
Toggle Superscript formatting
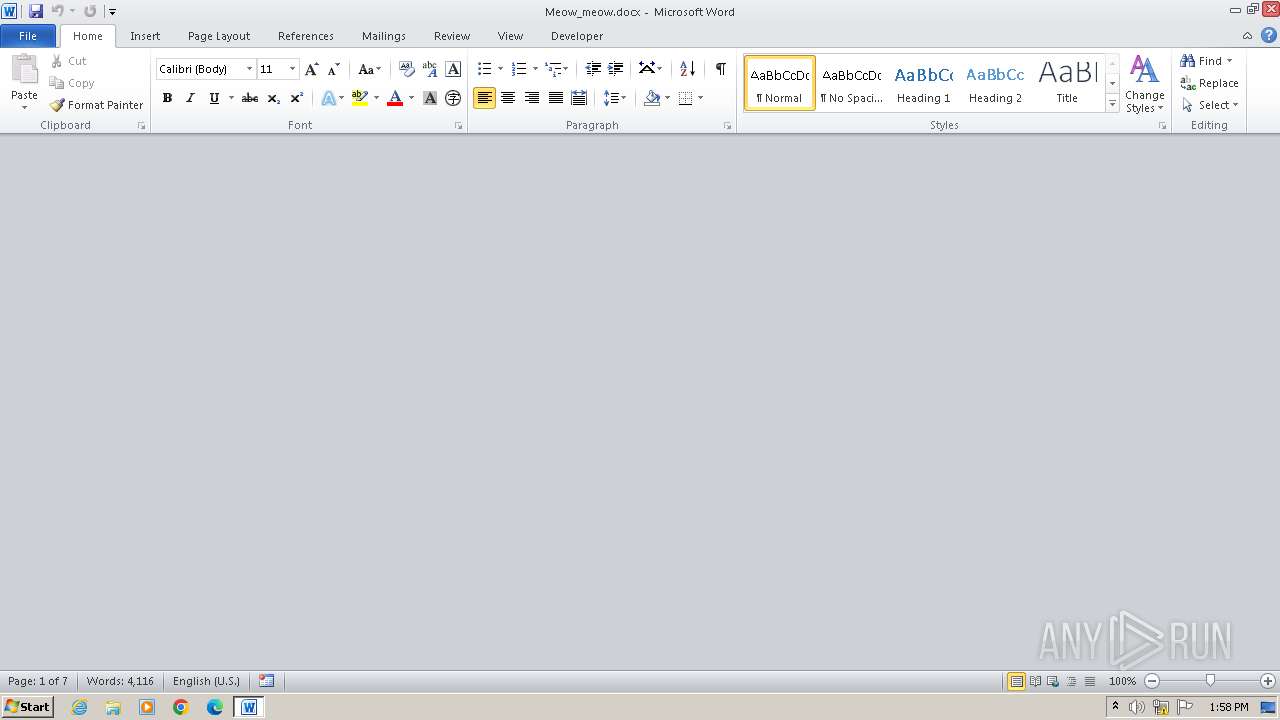click(x=297, y=98)
